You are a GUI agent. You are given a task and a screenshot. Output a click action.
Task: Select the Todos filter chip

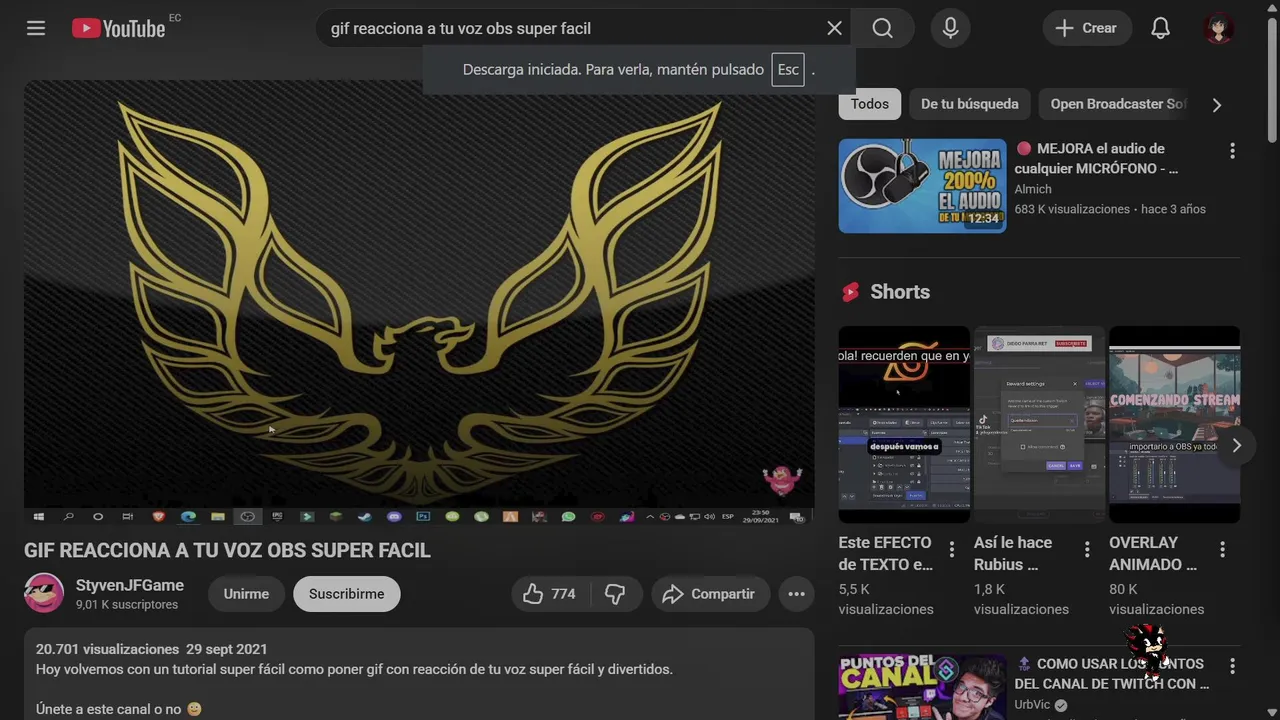[870, 104]
